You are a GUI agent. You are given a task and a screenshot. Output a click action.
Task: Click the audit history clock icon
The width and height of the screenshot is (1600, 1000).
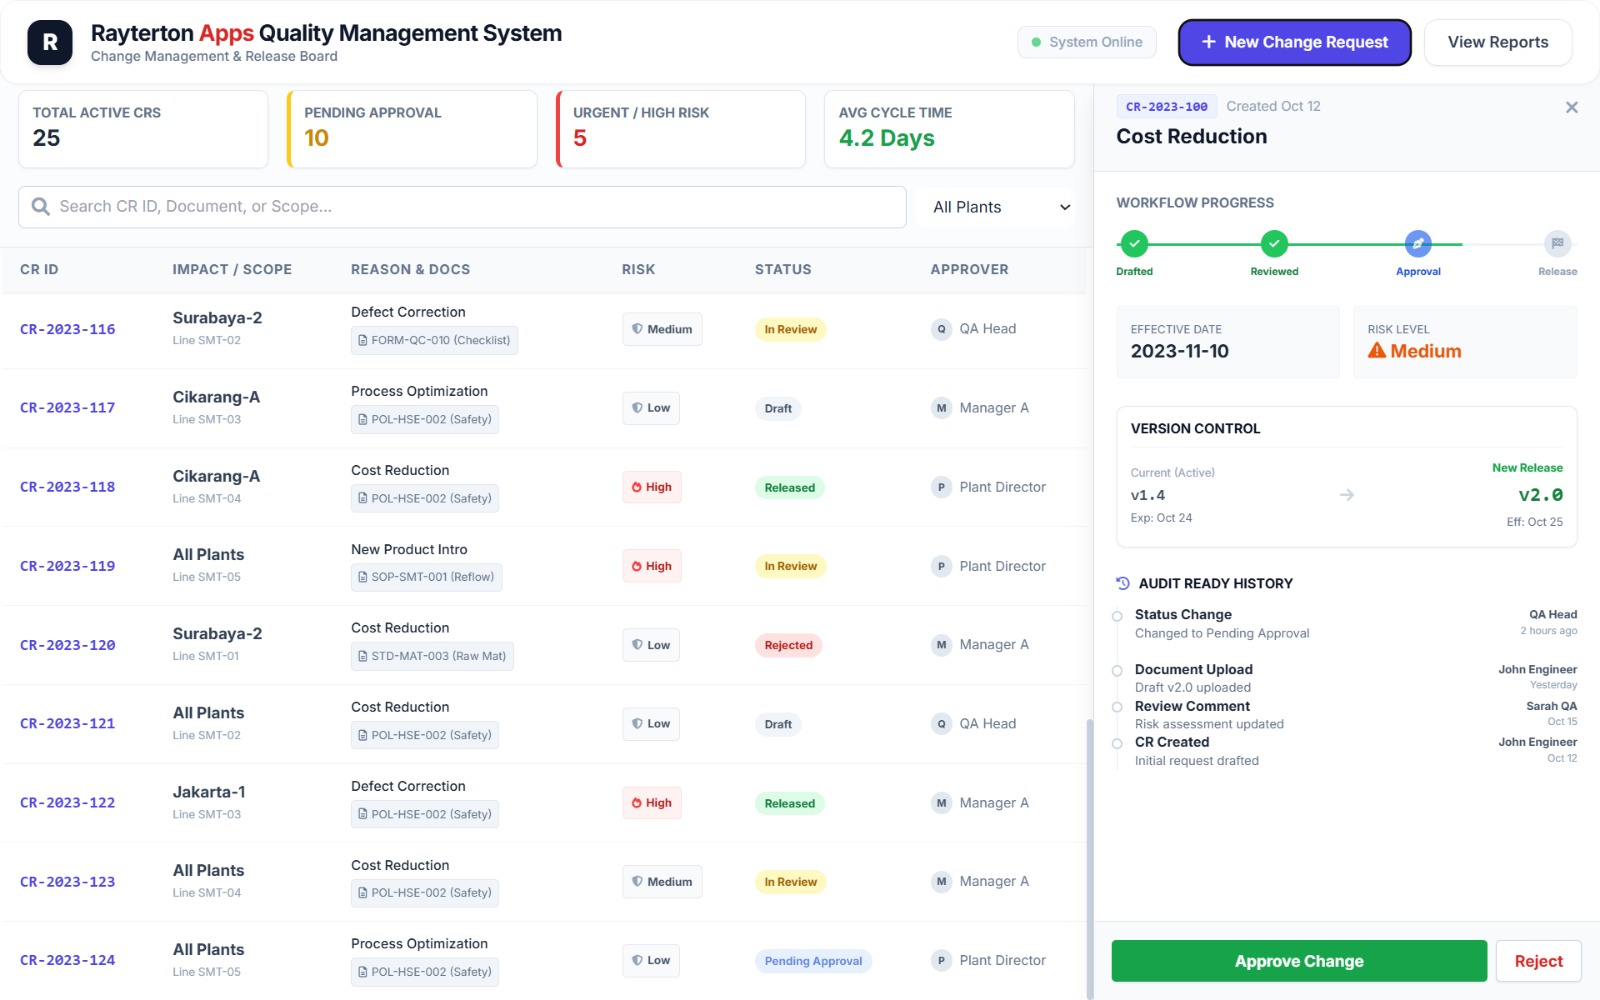coord(1122,583)
